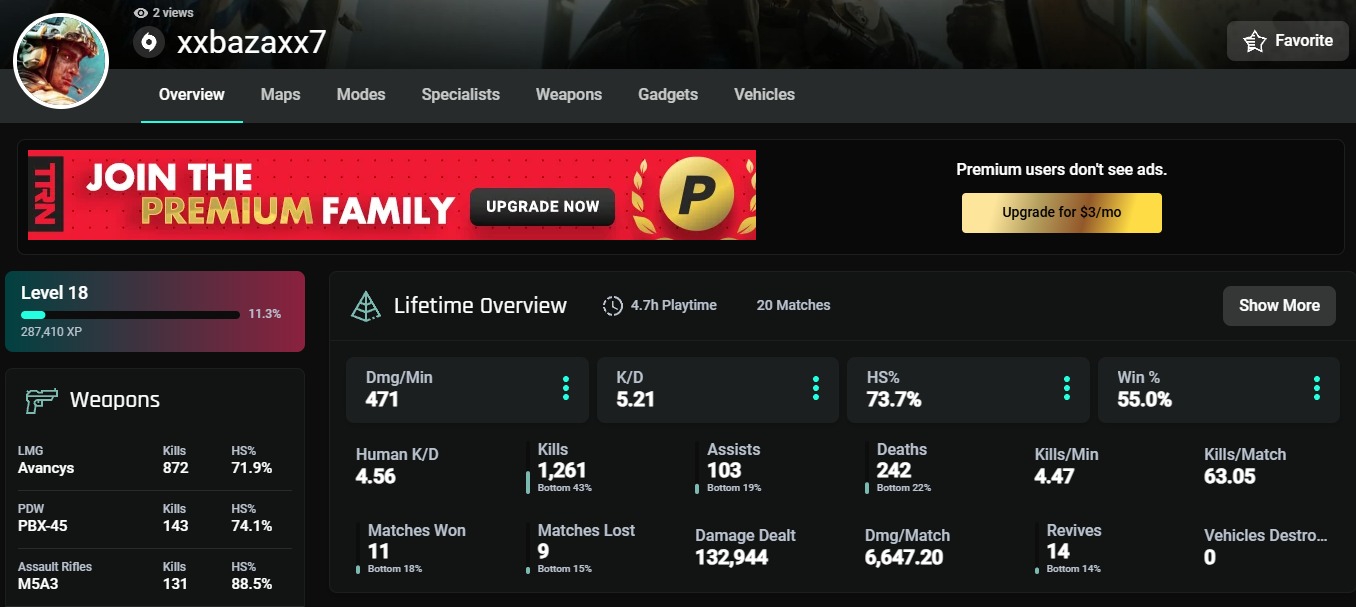Click the 20 Matches label
1356x607 pixels.
tap(794, 306)
